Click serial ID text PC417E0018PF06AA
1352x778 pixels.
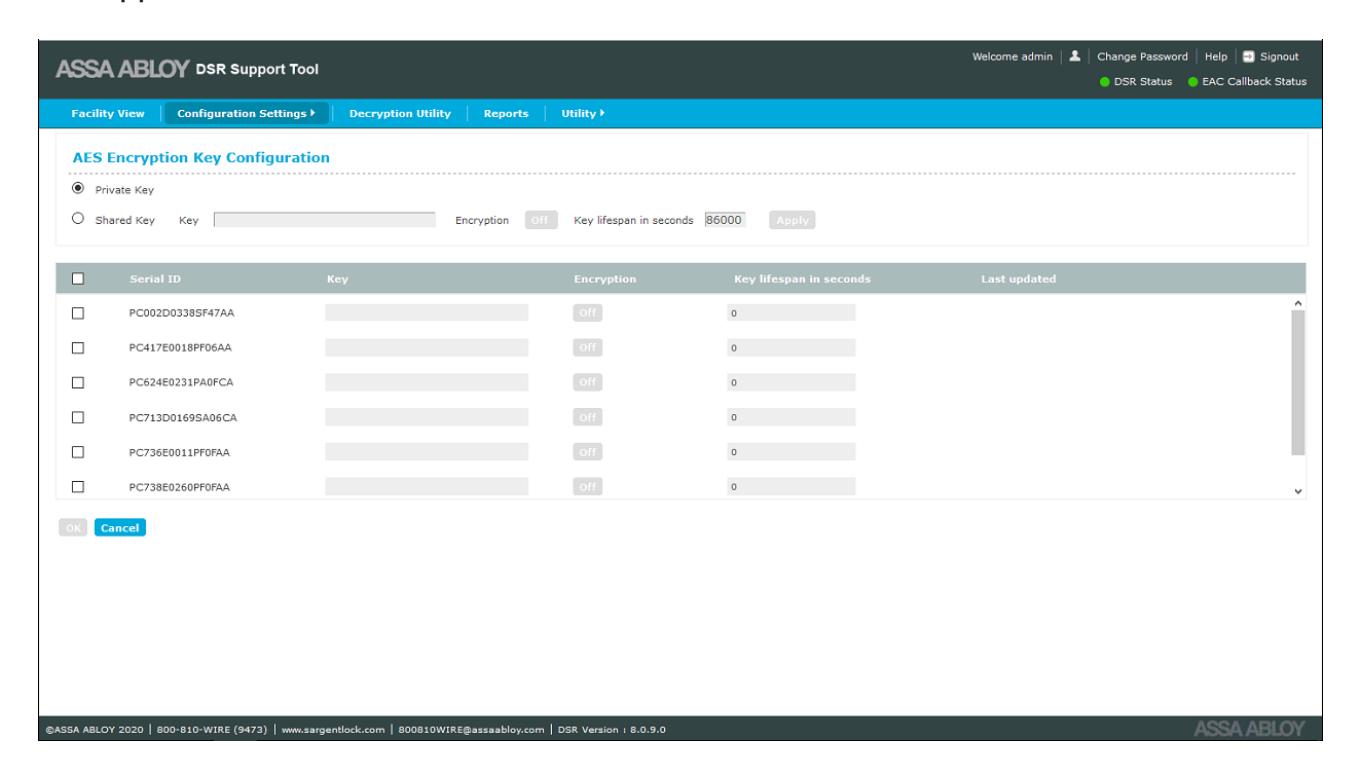[180, 348]
